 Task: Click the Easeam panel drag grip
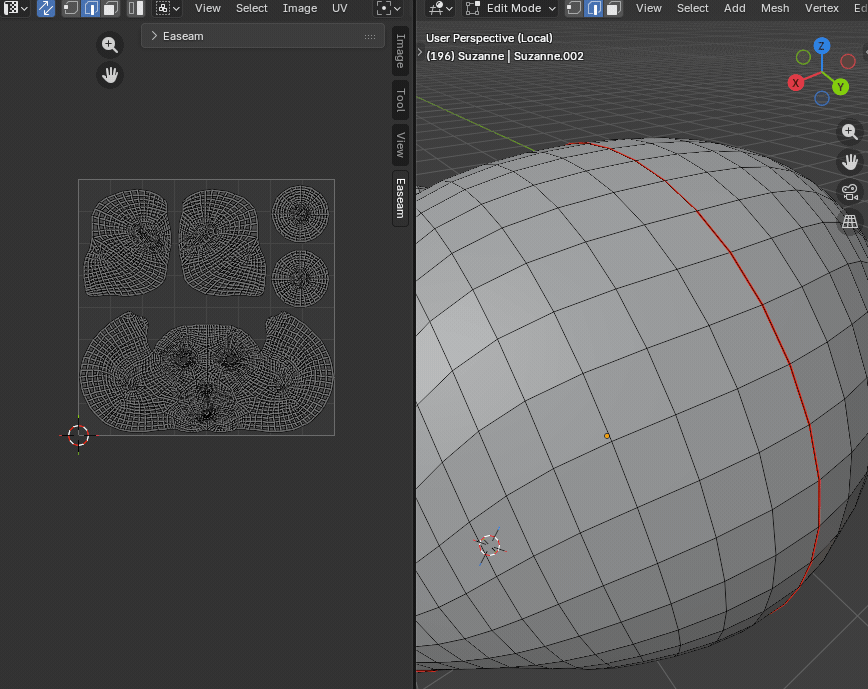click(370, 37)
